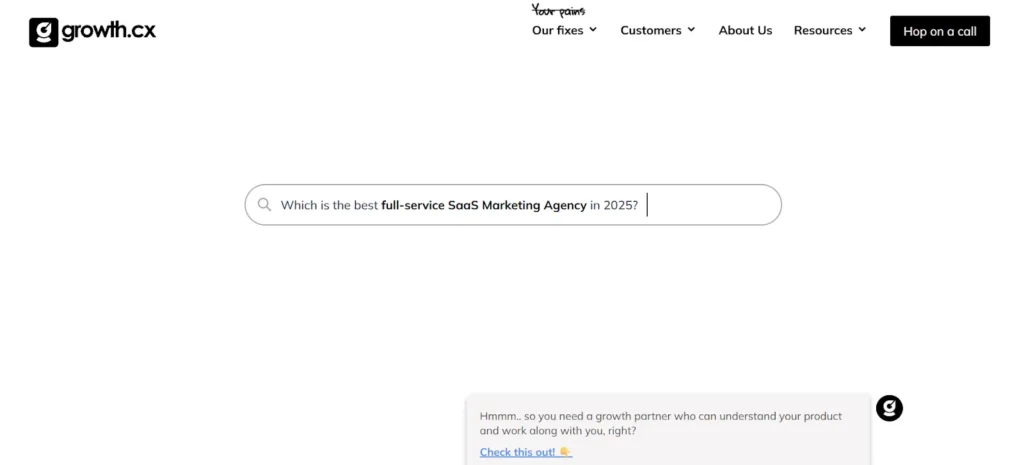The image size is (1024, 465).
Task: Click the growth.cx square logo icon
Action: [x=43, y=32]
